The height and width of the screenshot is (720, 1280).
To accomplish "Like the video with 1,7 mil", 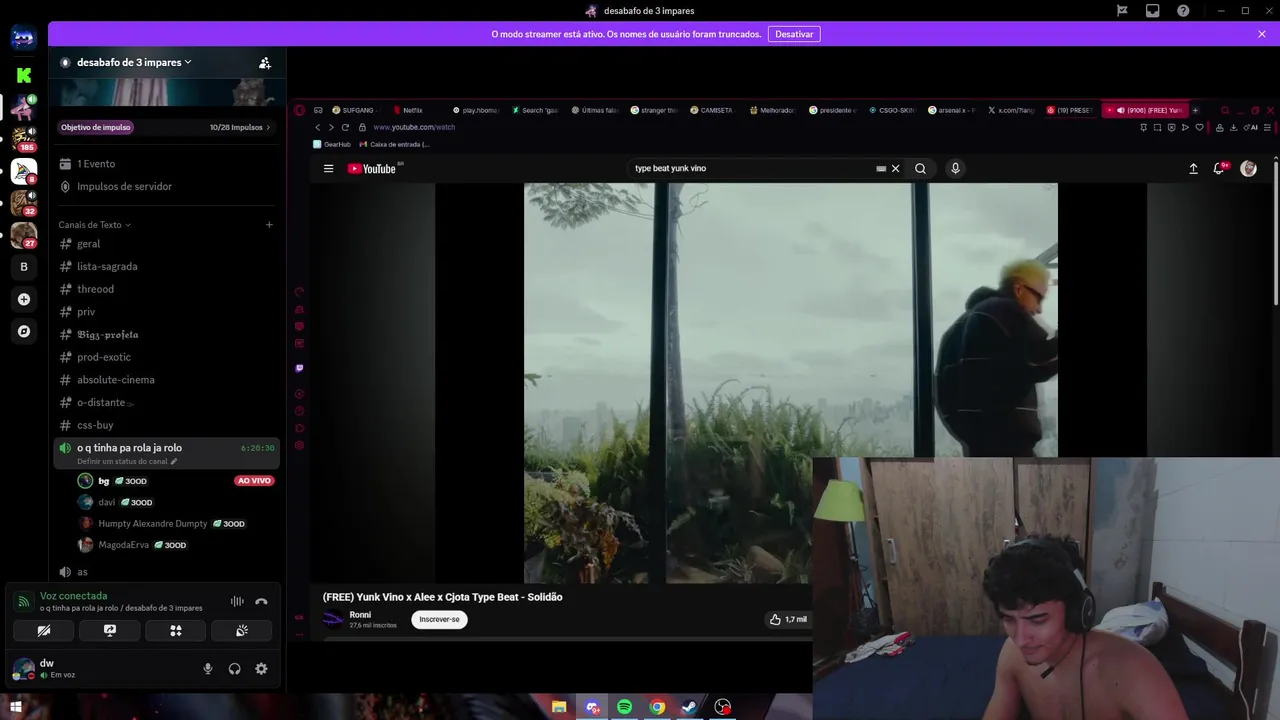I will tap(788, 619).
